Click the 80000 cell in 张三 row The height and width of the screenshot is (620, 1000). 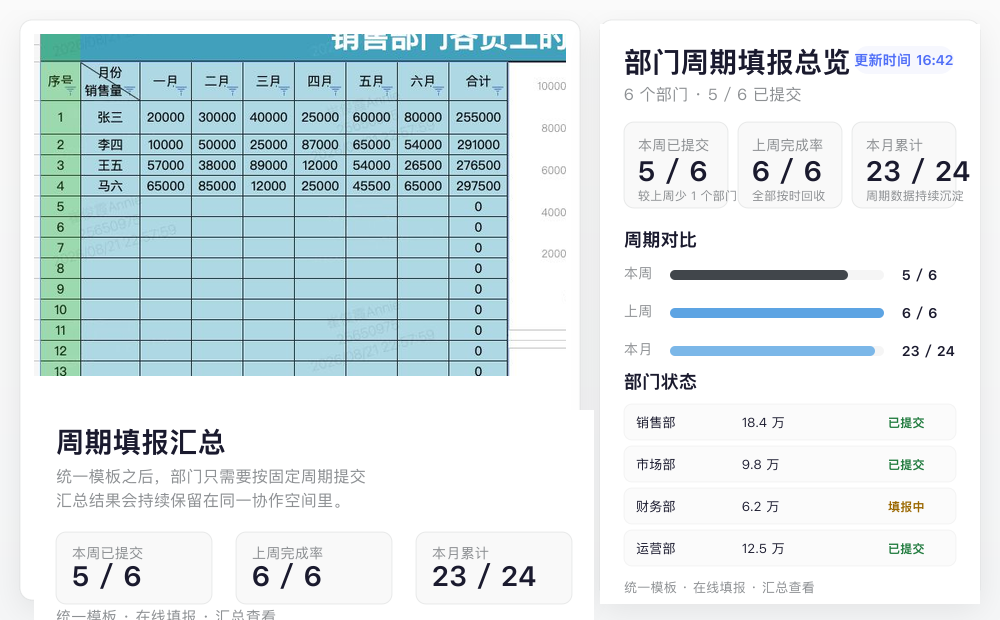[423, 117]
